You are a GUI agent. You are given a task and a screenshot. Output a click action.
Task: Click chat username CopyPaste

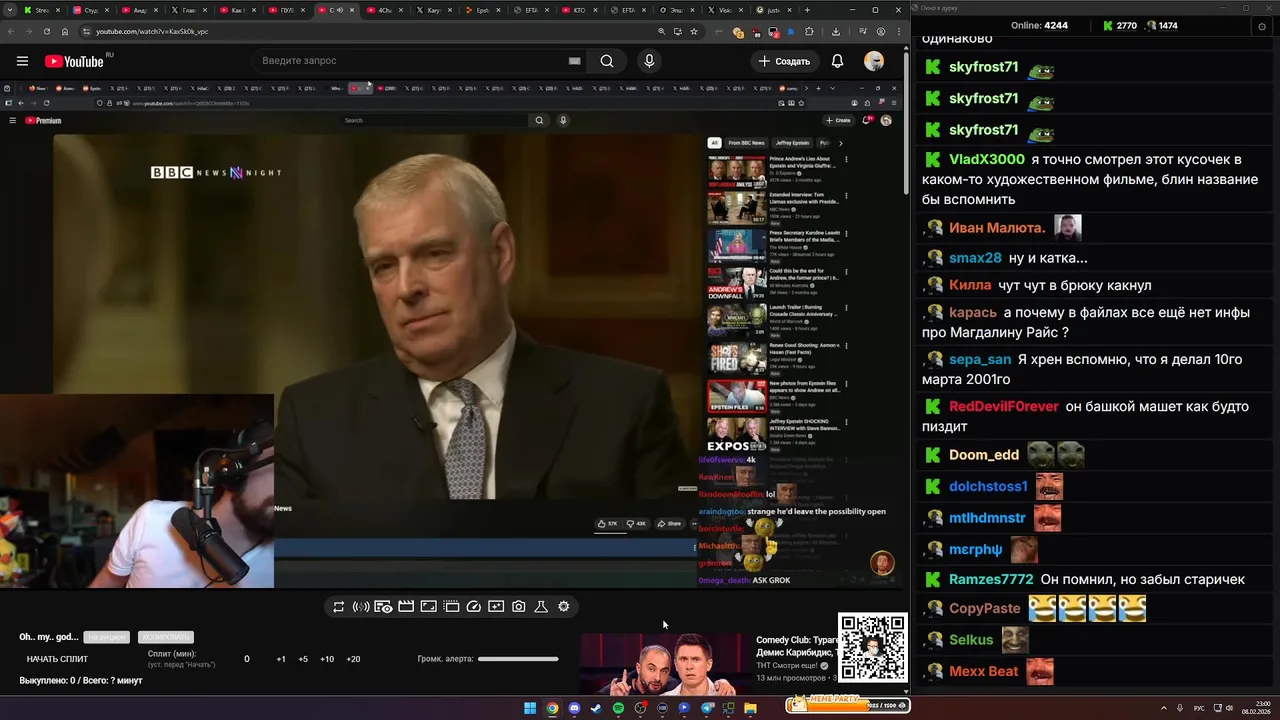point(985,608)
